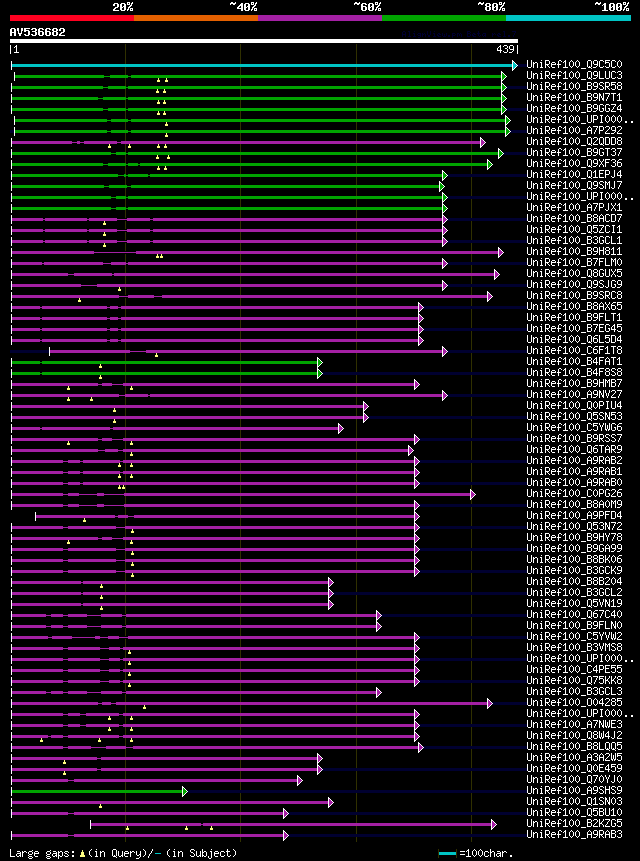Select the UniRef100_Q5ZCI1 label
Viewport: 640px width, 861px height.
[x=574, y=230]
